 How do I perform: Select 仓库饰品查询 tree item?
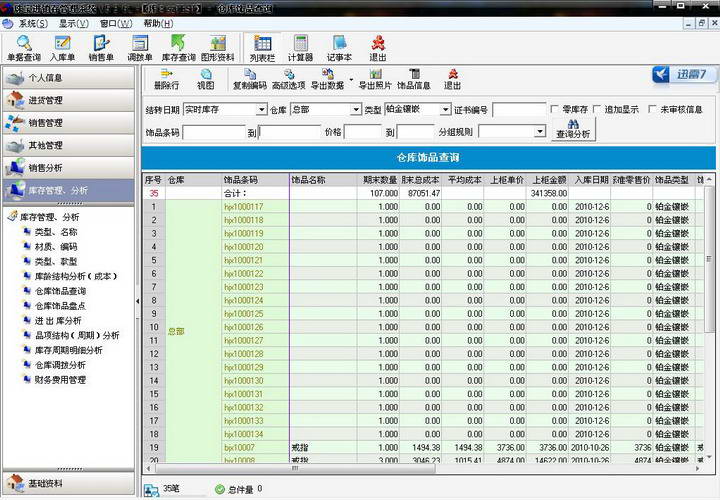coord(61,291)
